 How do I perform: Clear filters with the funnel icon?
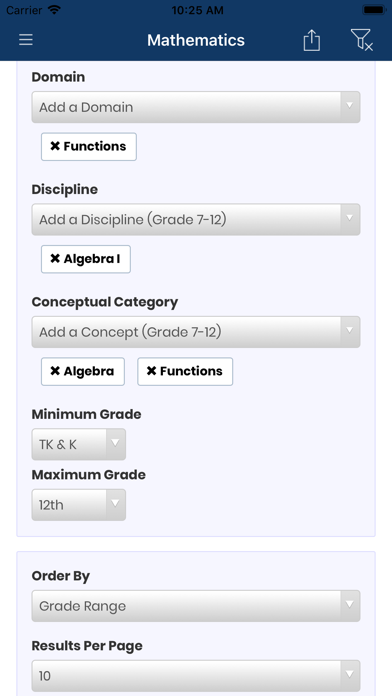point(361,40)
